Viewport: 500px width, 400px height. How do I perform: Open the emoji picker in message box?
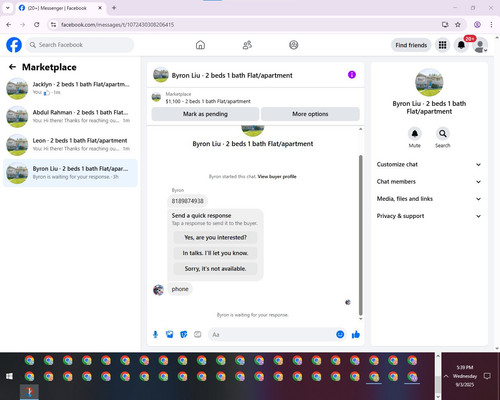340,334
